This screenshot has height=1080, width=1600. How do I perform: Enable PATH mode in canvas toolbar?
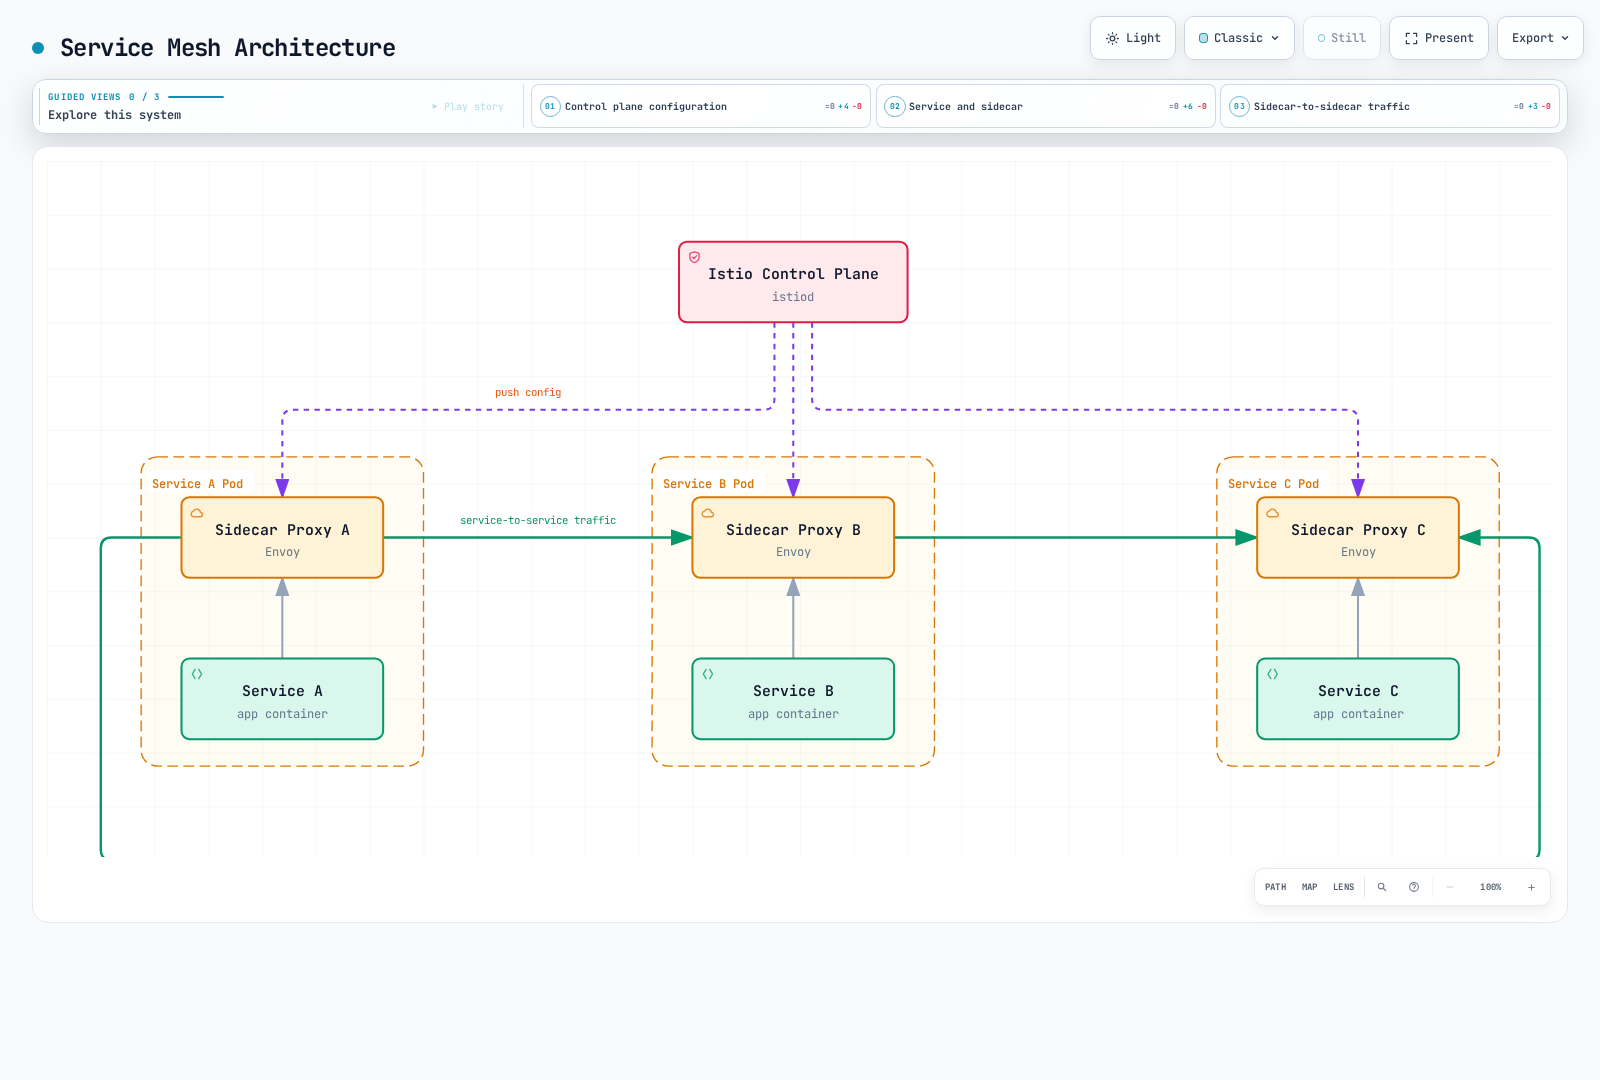[1275, 887]
